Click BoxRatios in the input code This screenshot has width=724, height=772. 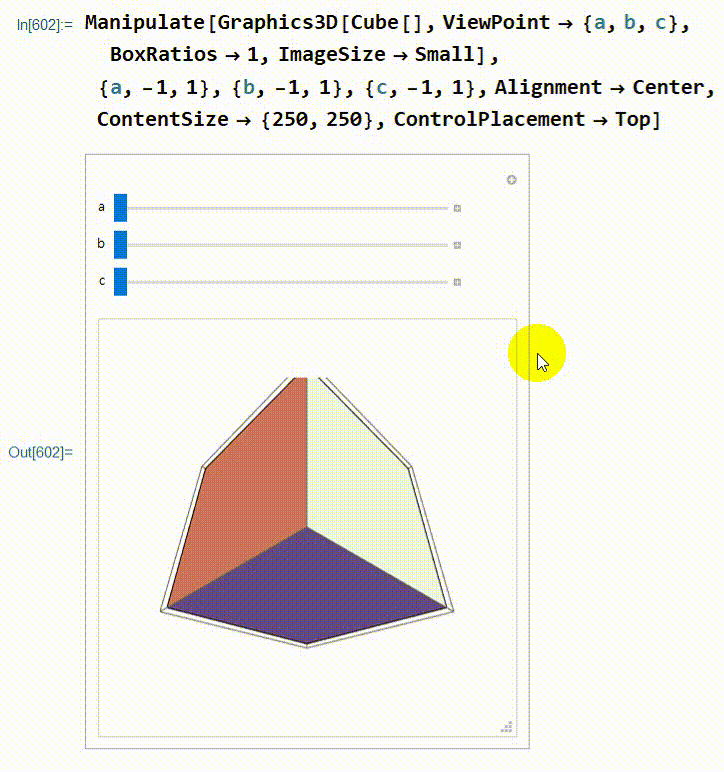tap(163, 54)
